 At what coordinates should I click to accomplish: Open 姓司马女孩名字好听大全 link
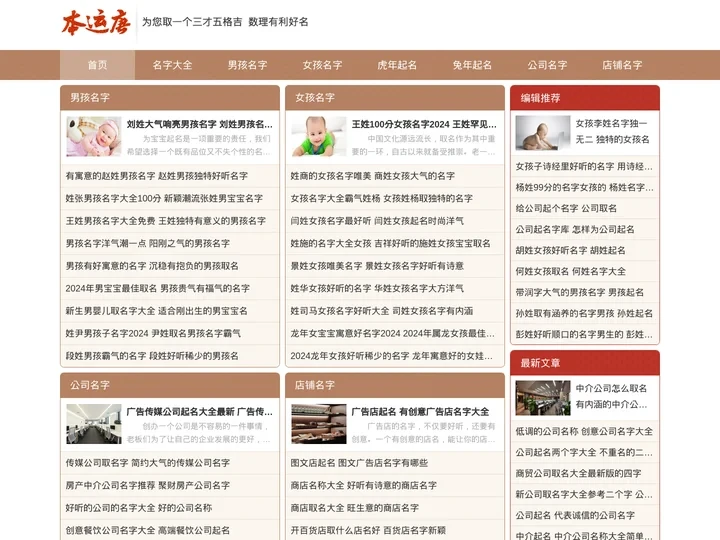382,311
